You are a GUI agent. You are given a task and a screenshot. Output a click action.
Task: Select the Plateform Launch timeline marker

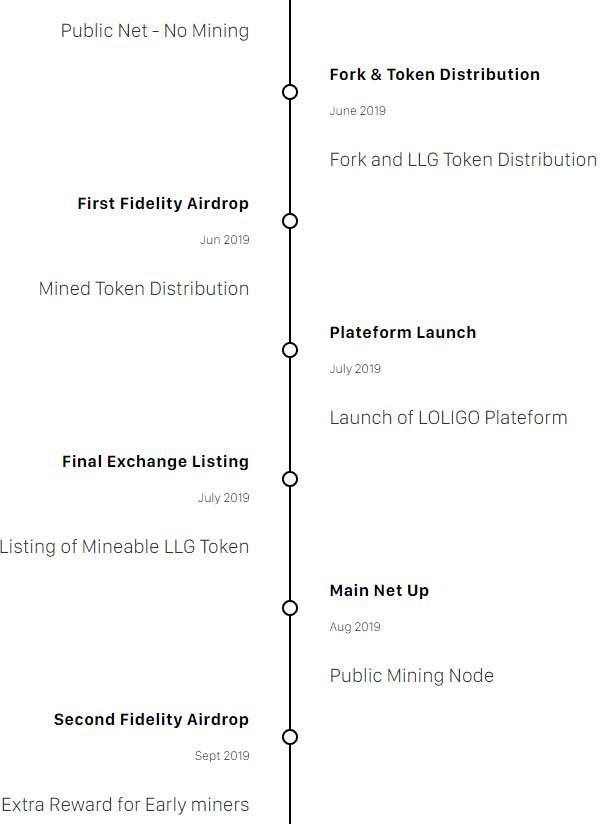290,350
